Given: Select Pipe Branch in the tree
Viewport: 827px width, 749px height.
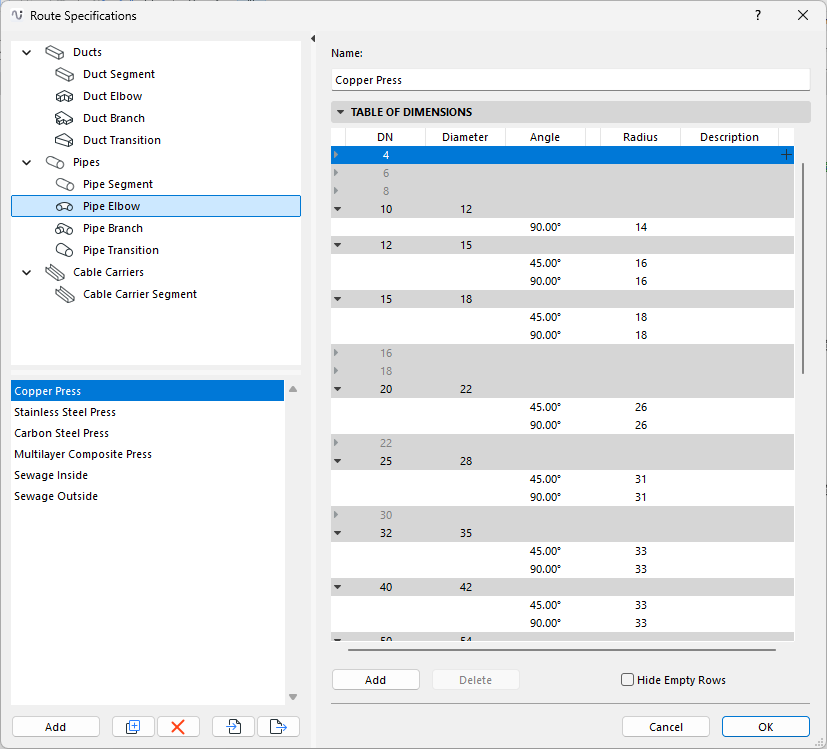Looking at the screenshot, I should pyautogui.click(x=113, y=228).
